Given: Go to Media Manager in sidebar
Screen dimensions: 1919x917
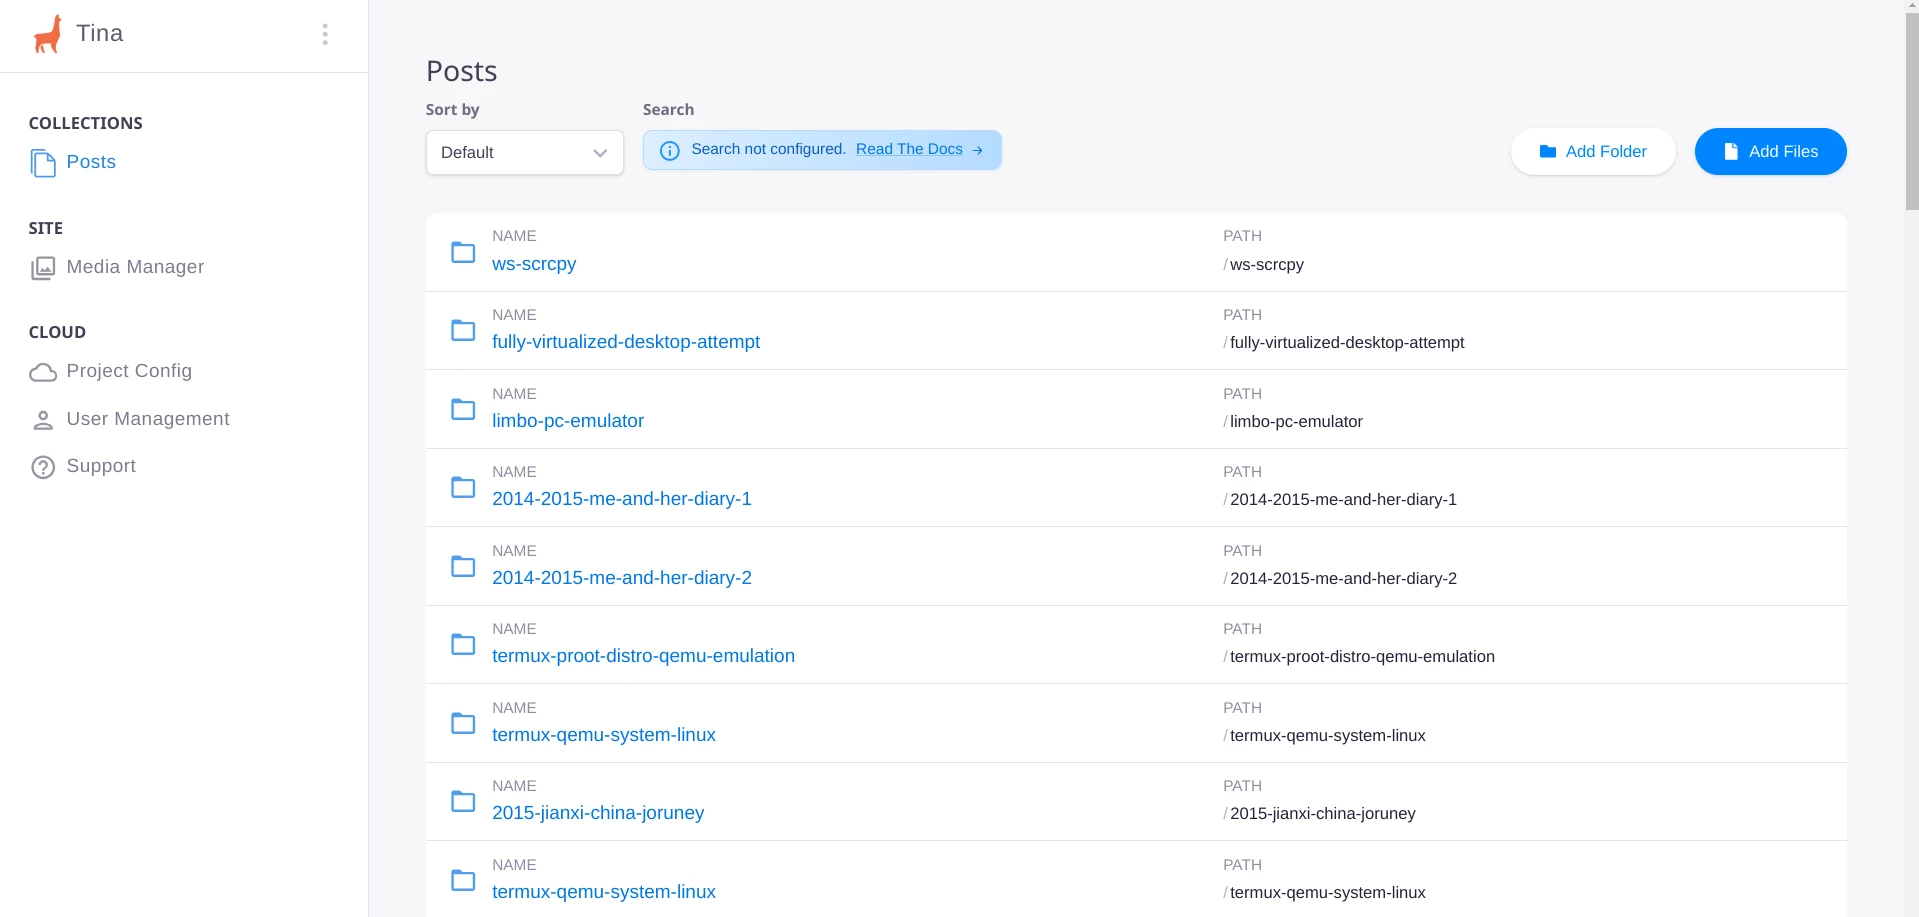Looking at the screenshot, I should click(135, 267).
